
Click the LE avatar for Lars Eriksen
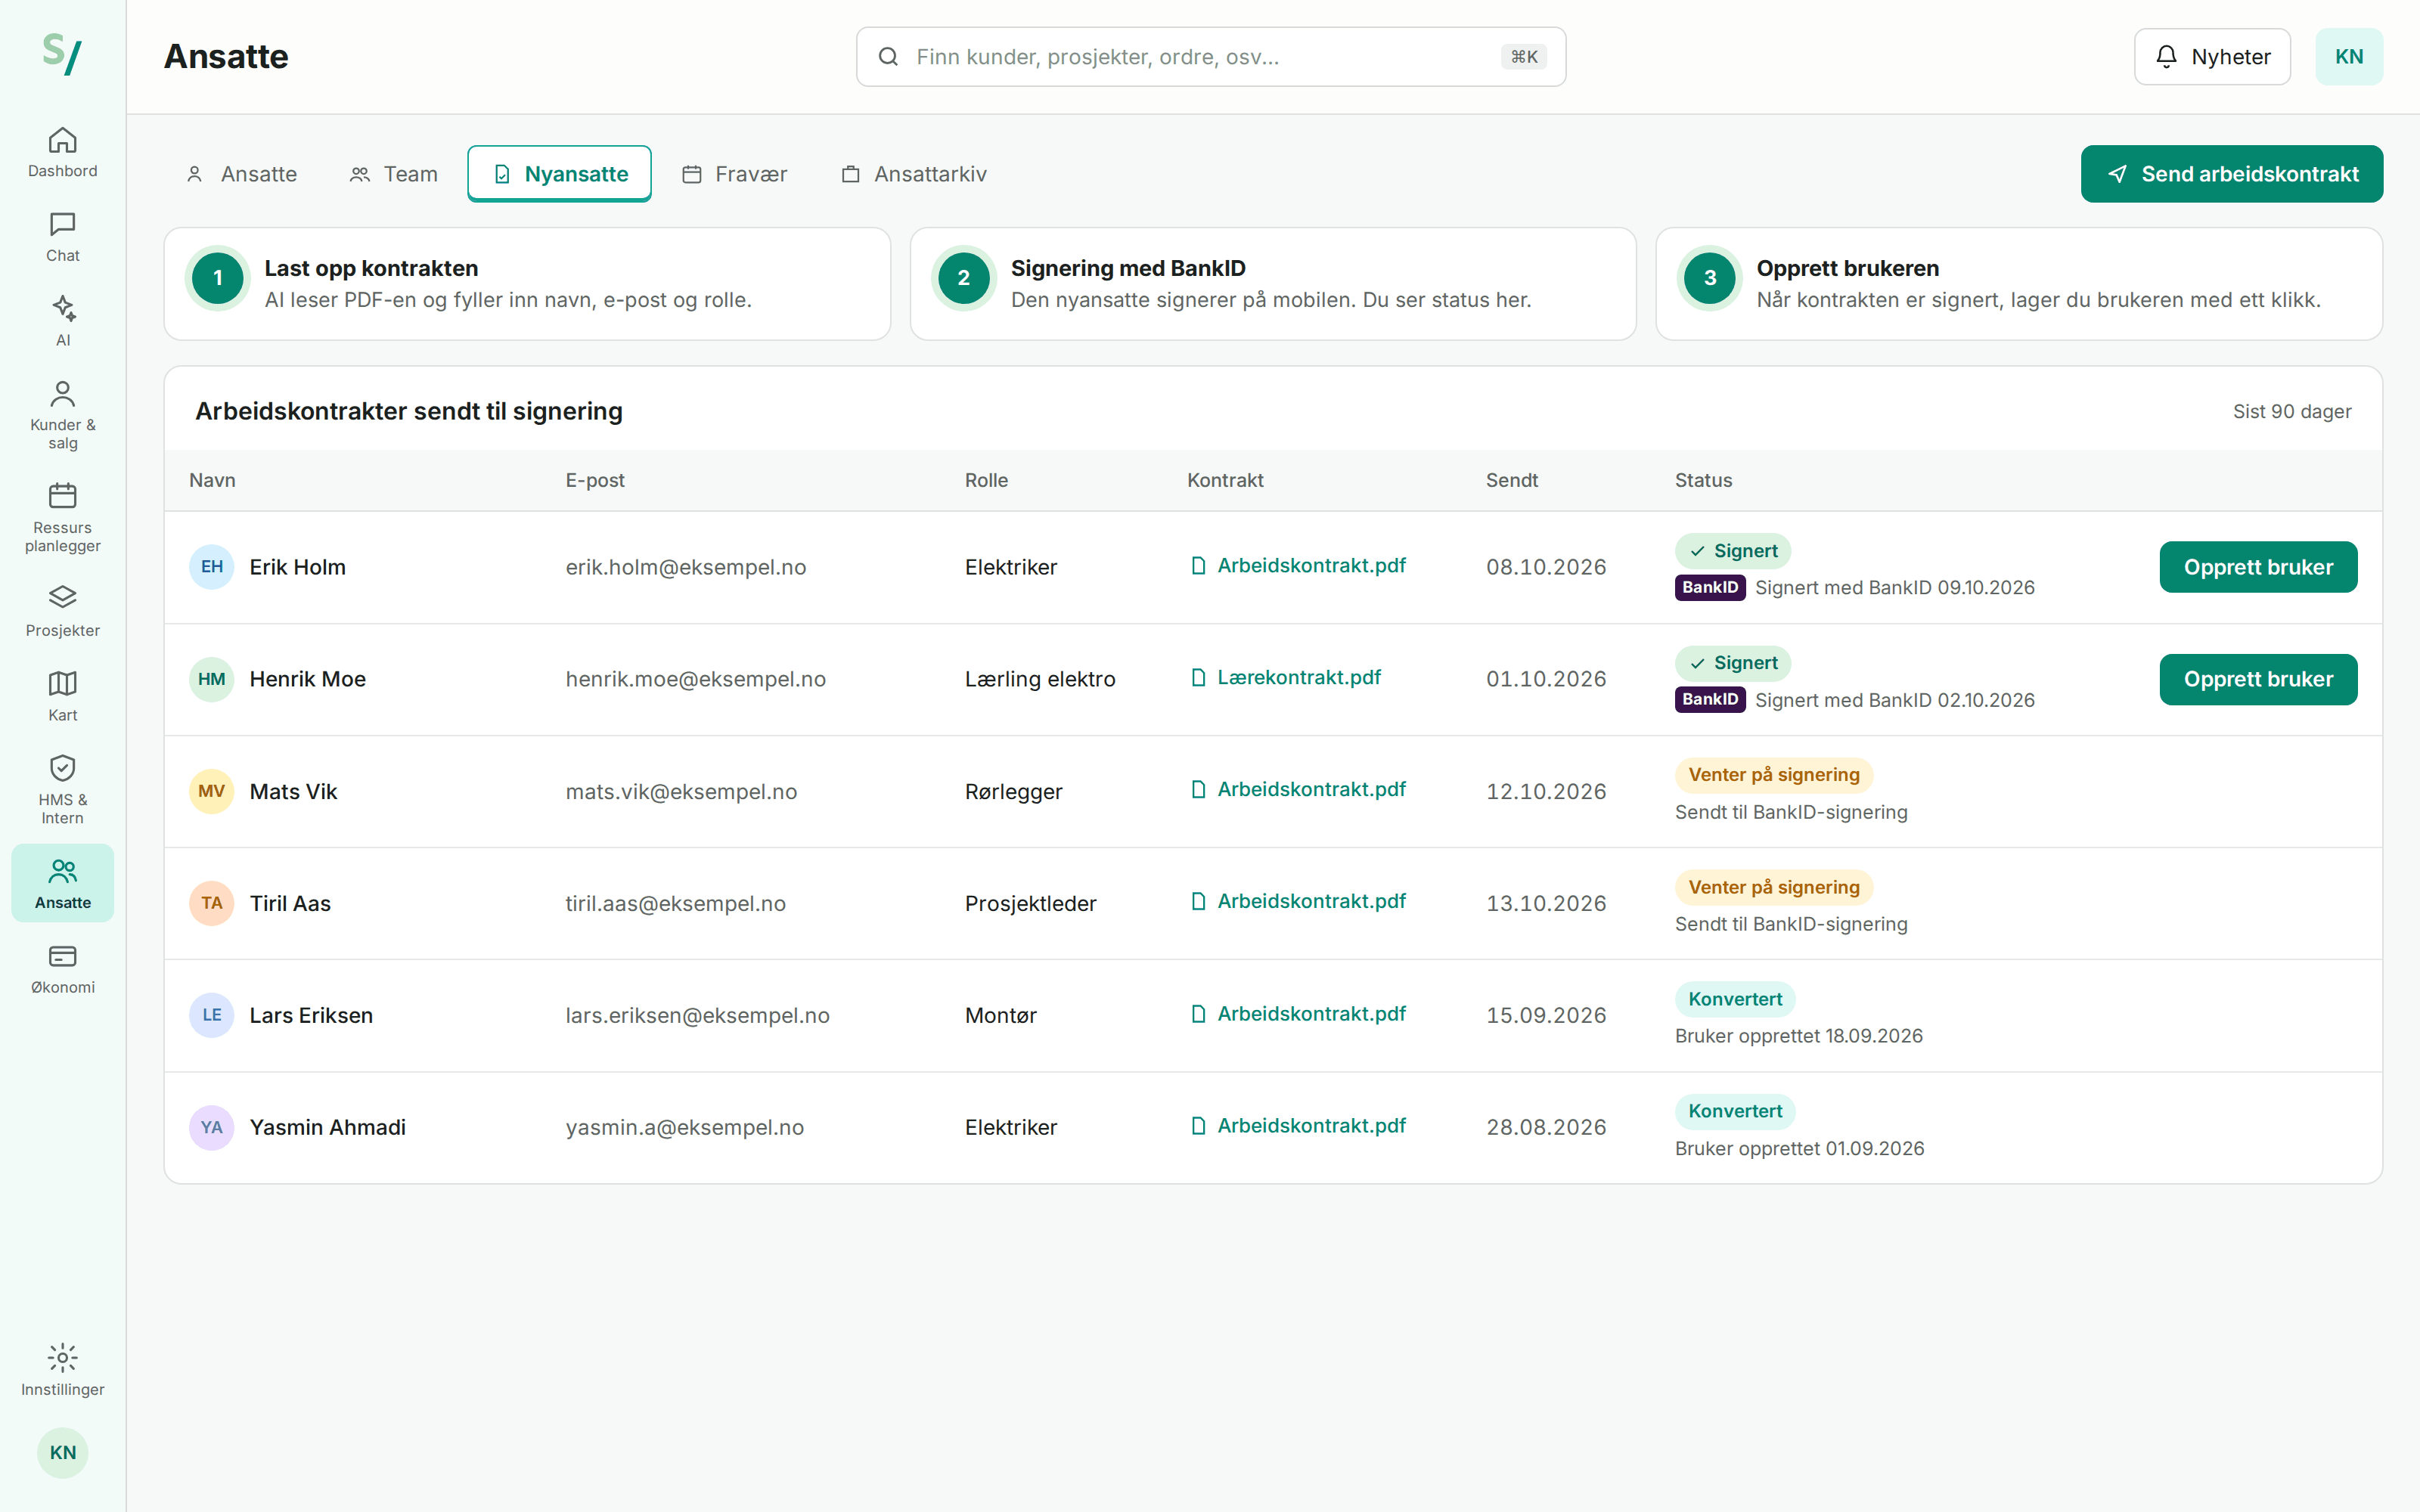click(211, 1015)
